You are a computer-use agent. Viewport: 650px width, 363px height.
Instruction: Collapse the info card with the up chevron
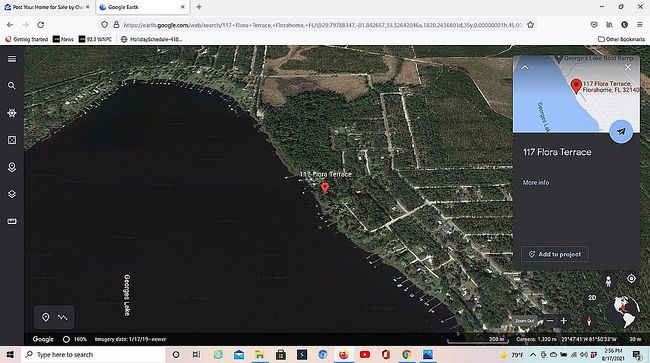point(524,68)
